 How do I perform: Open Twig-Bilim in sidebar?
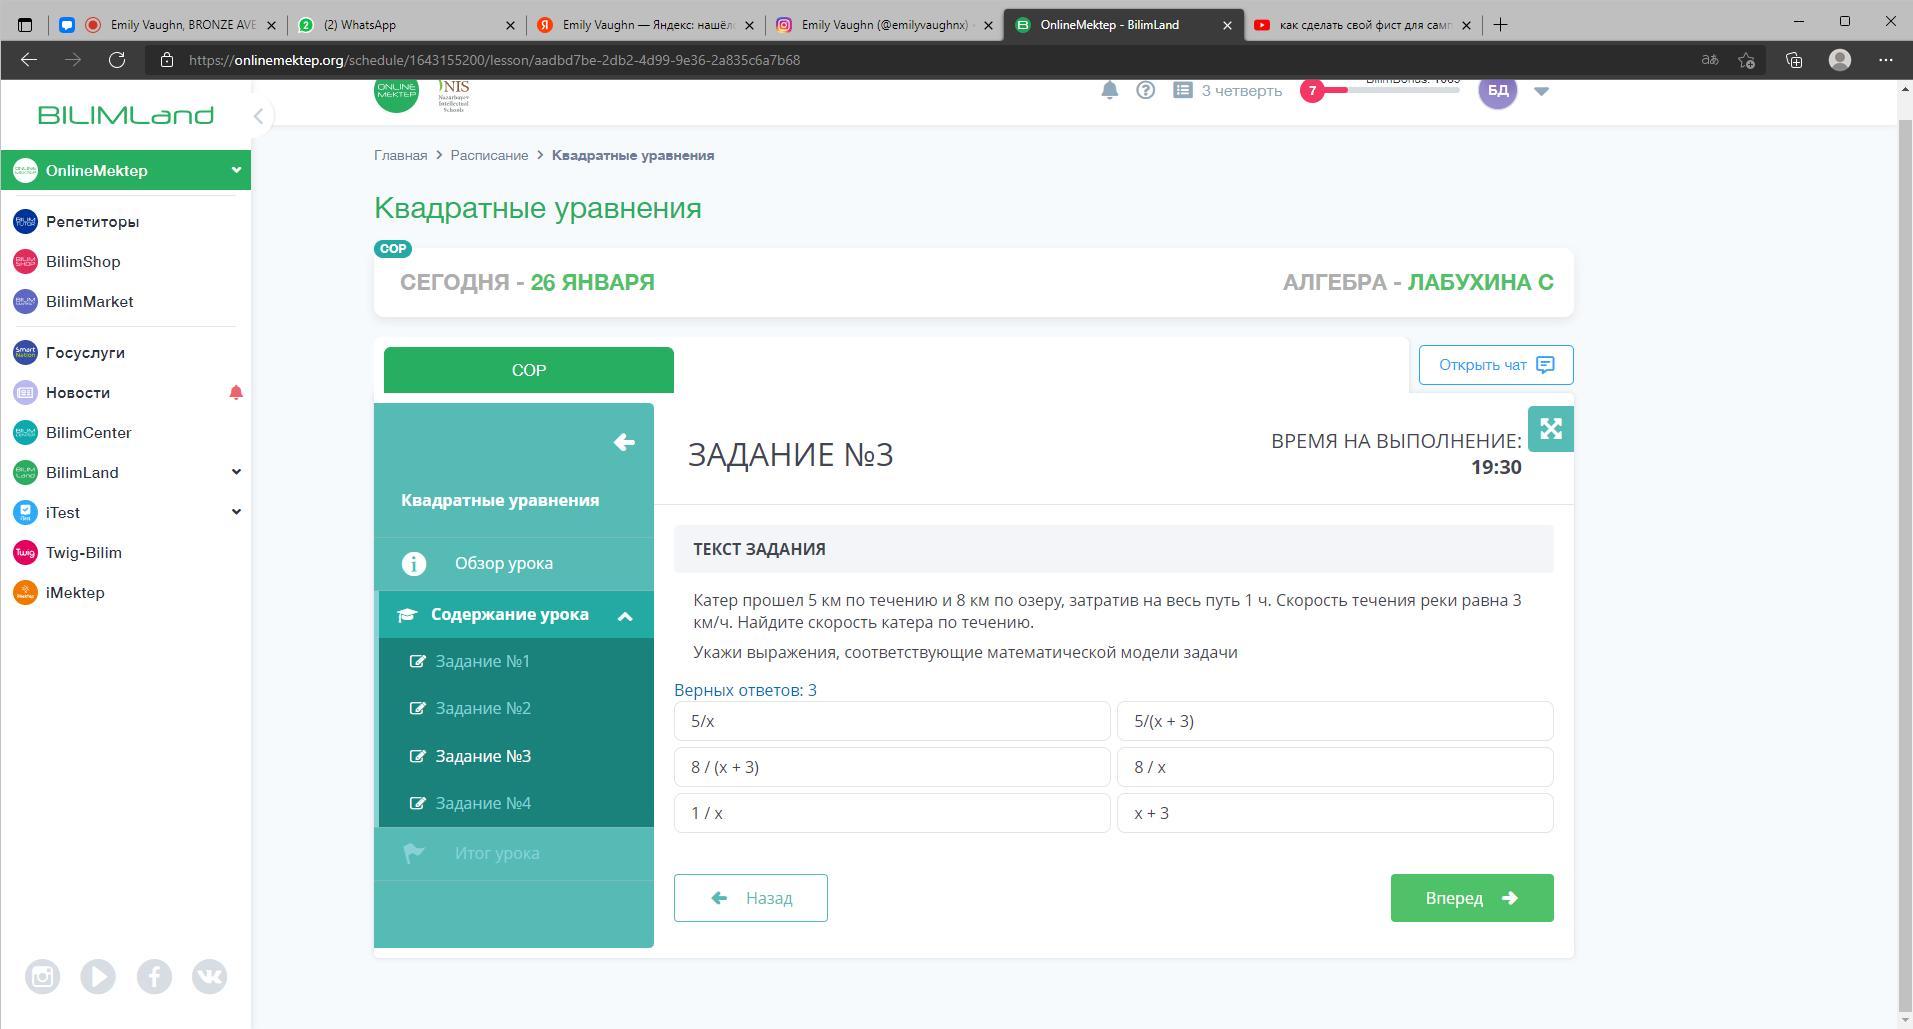click(x=83, y=553)
